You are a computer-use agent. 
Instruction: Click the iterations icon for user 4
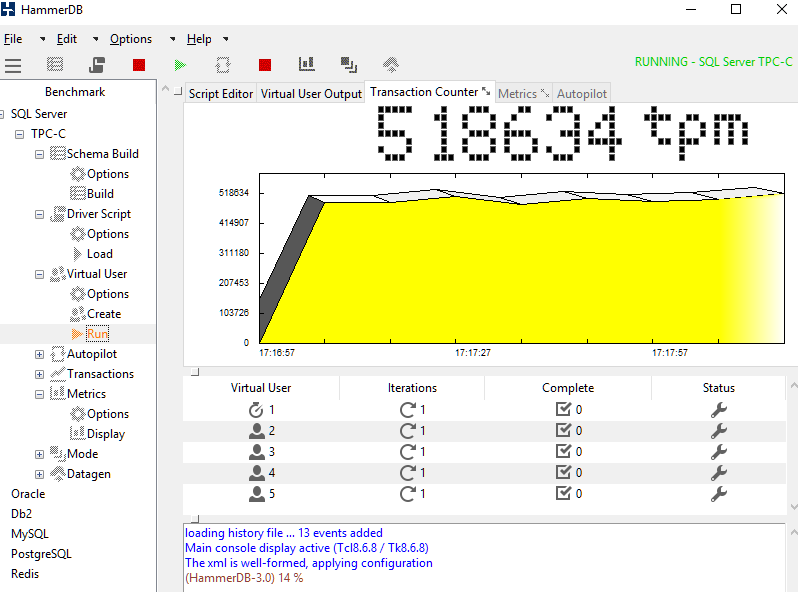click(408, 473)
